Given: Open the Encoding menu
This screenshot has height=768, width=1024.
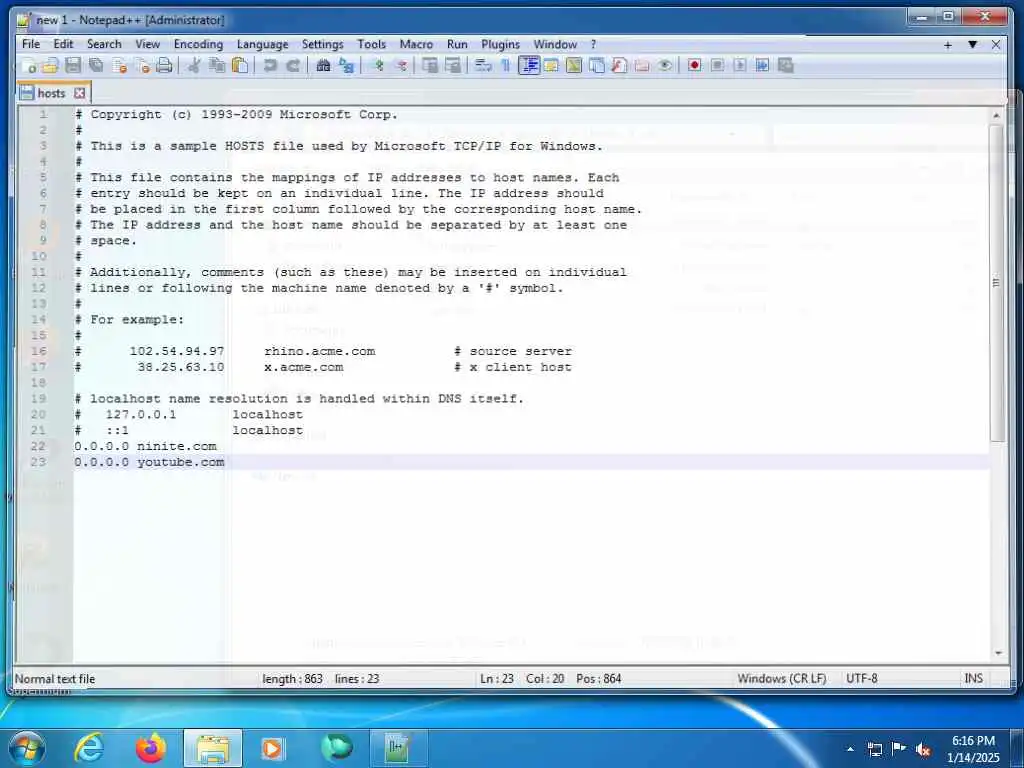Looking at the screenshot, I should [199, 44].
